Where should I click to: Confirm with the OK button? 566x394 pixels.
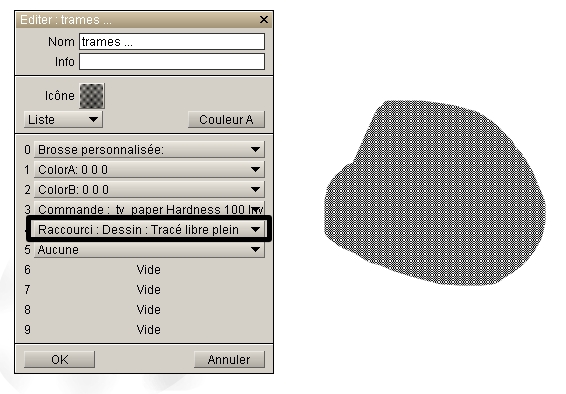point(60,359)
